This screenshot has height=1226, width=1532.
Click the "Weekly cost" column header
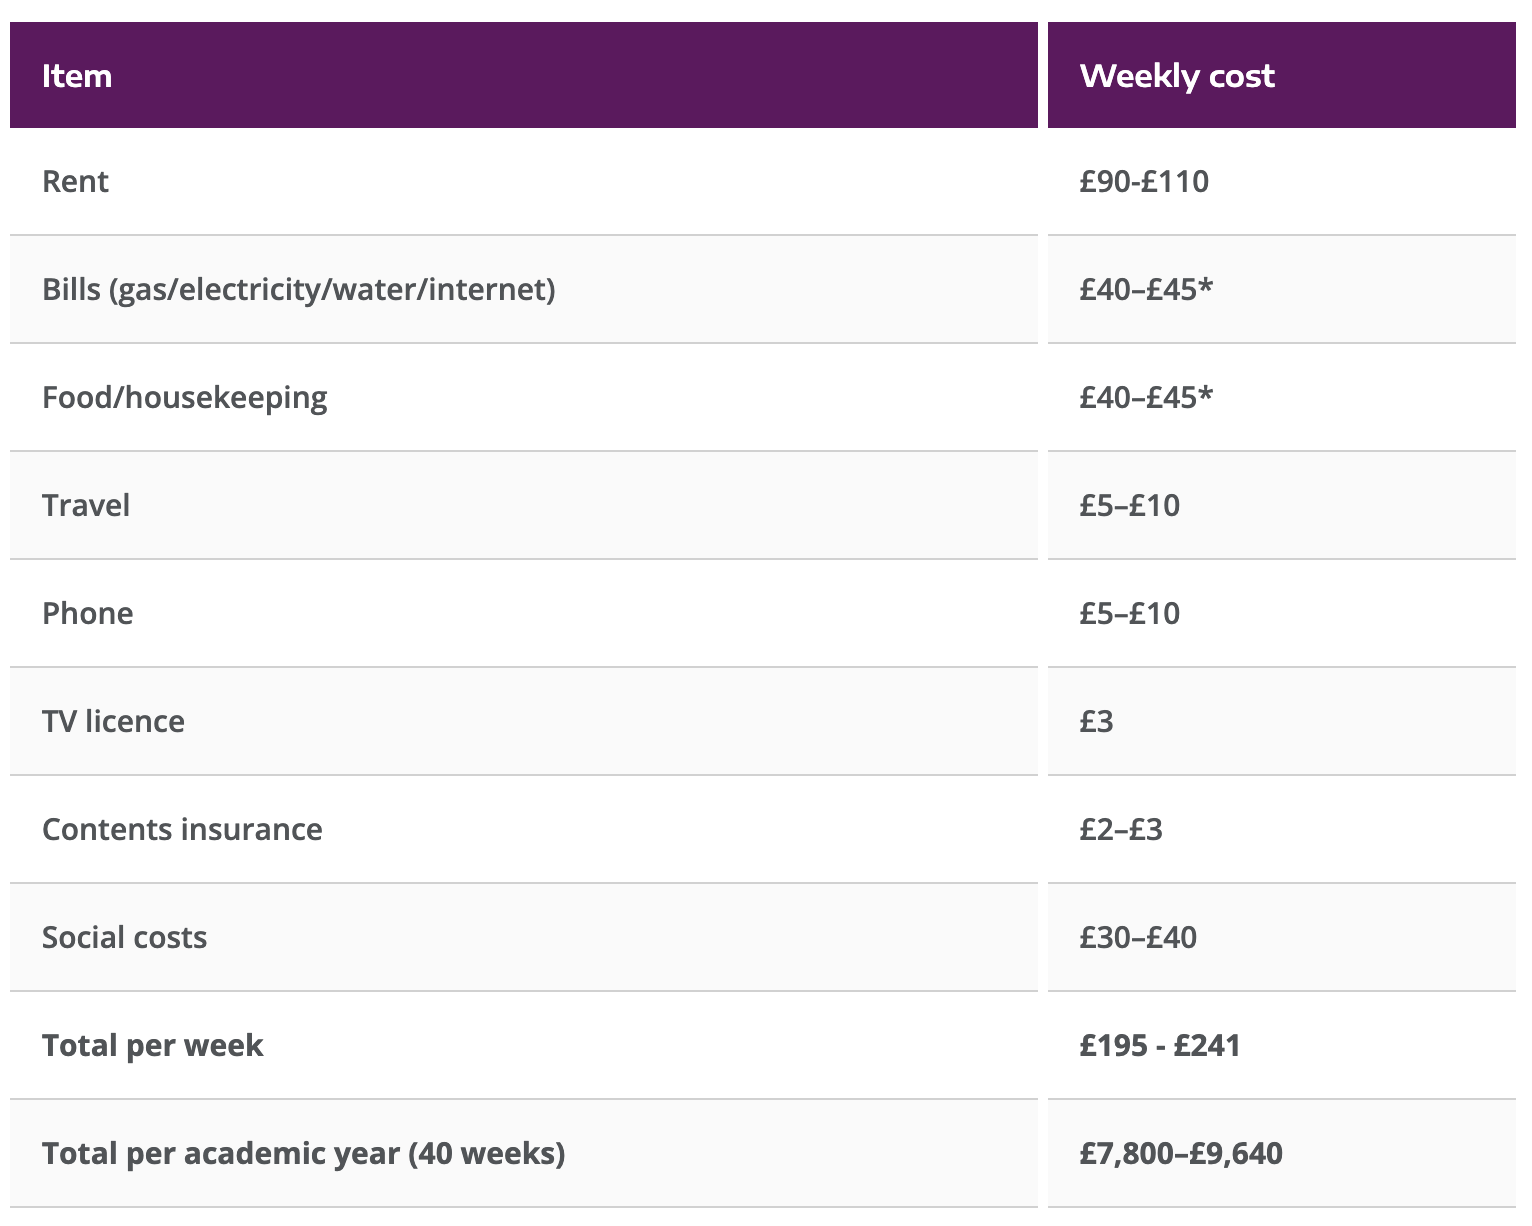(1177, 76)
